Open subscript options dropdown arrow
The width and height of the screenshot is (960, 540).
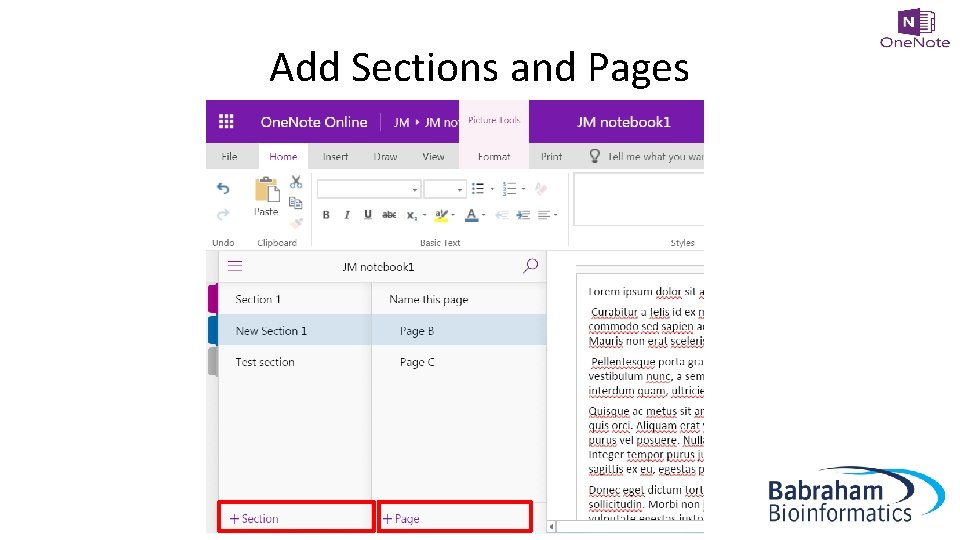[424, 215]
